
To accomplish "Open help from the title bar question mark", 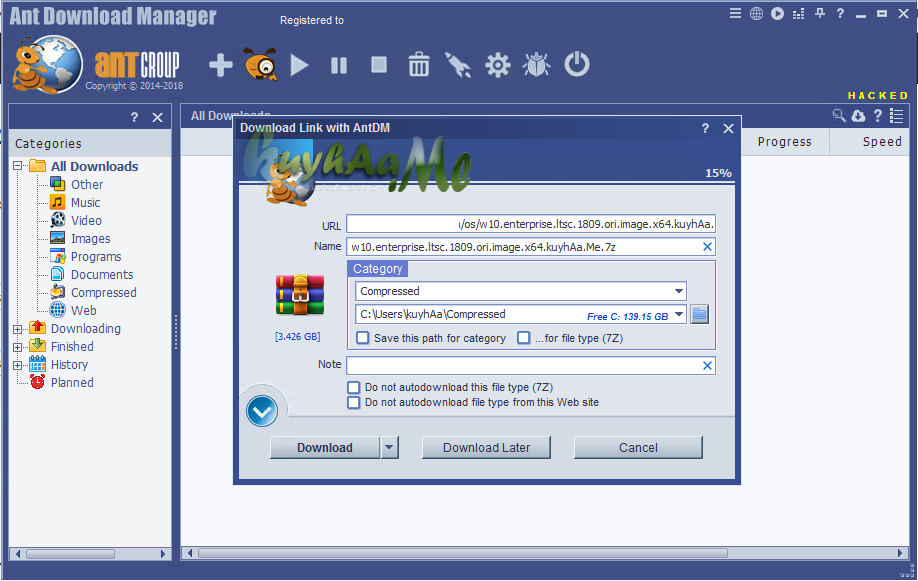I will point(840,13).
